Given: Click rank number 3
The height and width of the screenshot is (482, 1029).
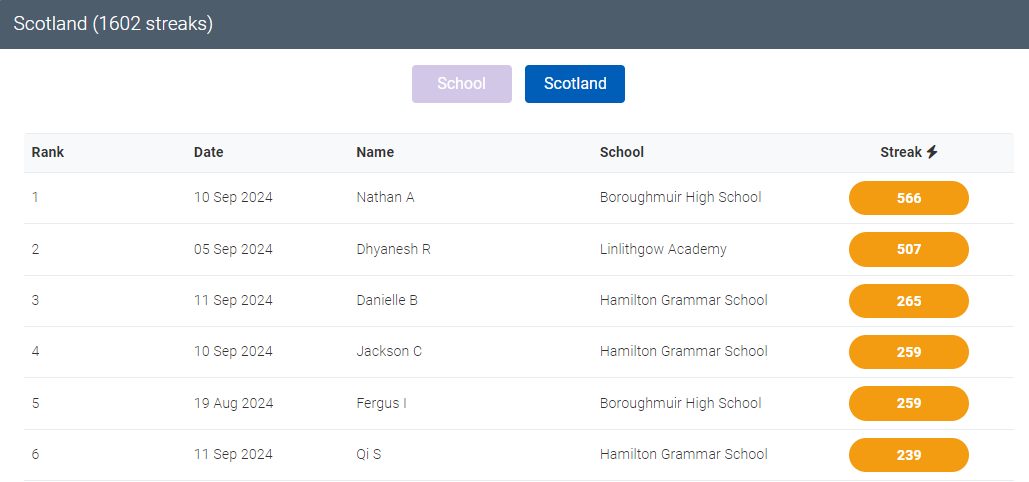Looking at the screenshot, I should tap(35, 300).
